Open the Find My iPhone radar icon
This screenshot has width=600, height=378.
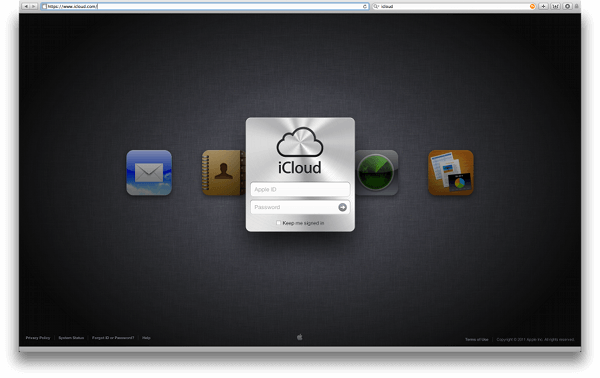(377, 173)
